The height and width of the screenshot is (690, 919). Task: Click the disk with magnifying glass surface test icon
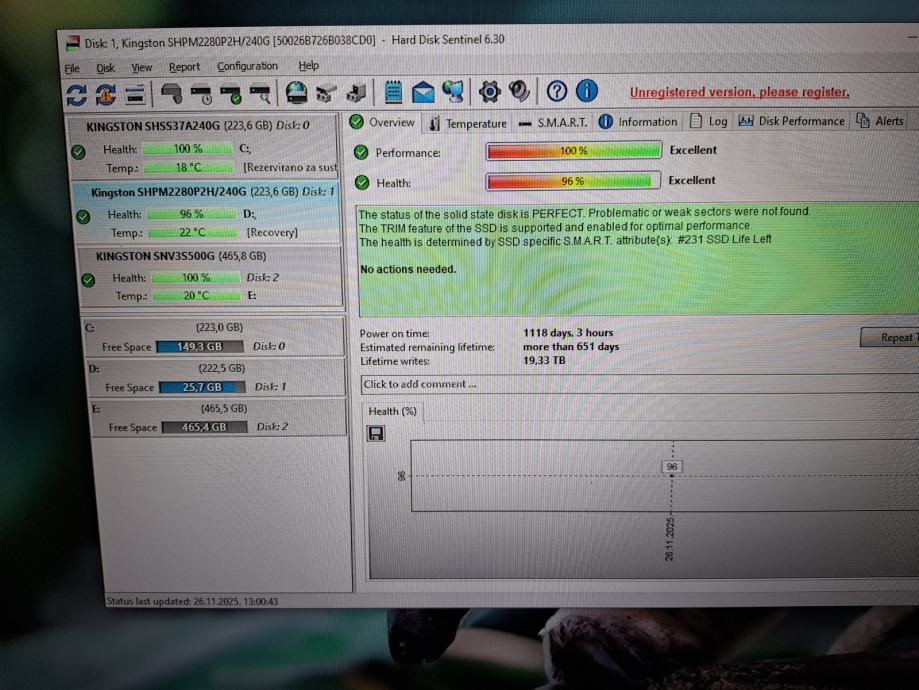click(260, 95)
